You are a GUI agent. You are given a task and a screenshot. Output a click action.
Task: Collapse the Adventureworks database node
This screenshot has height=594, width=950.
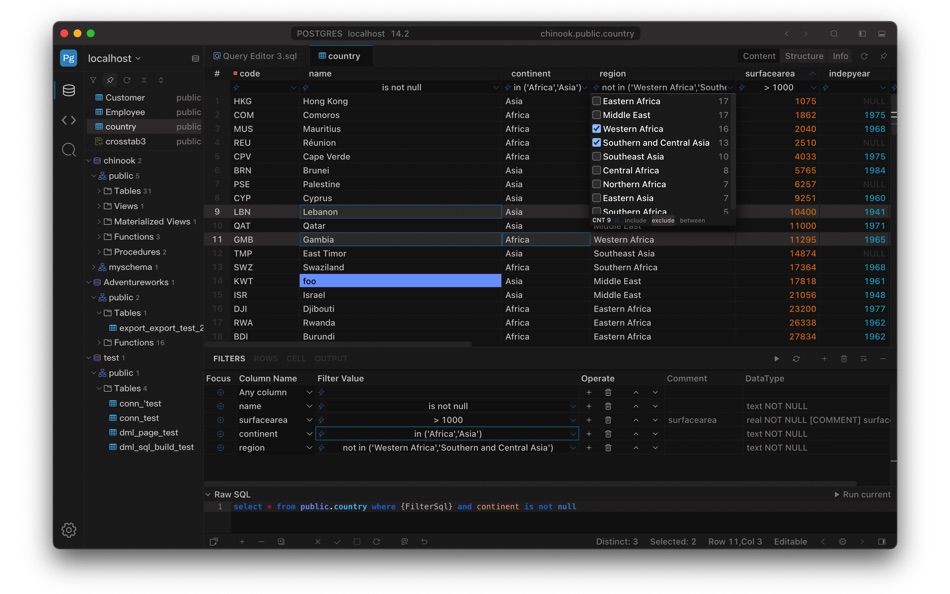(89, 282)
